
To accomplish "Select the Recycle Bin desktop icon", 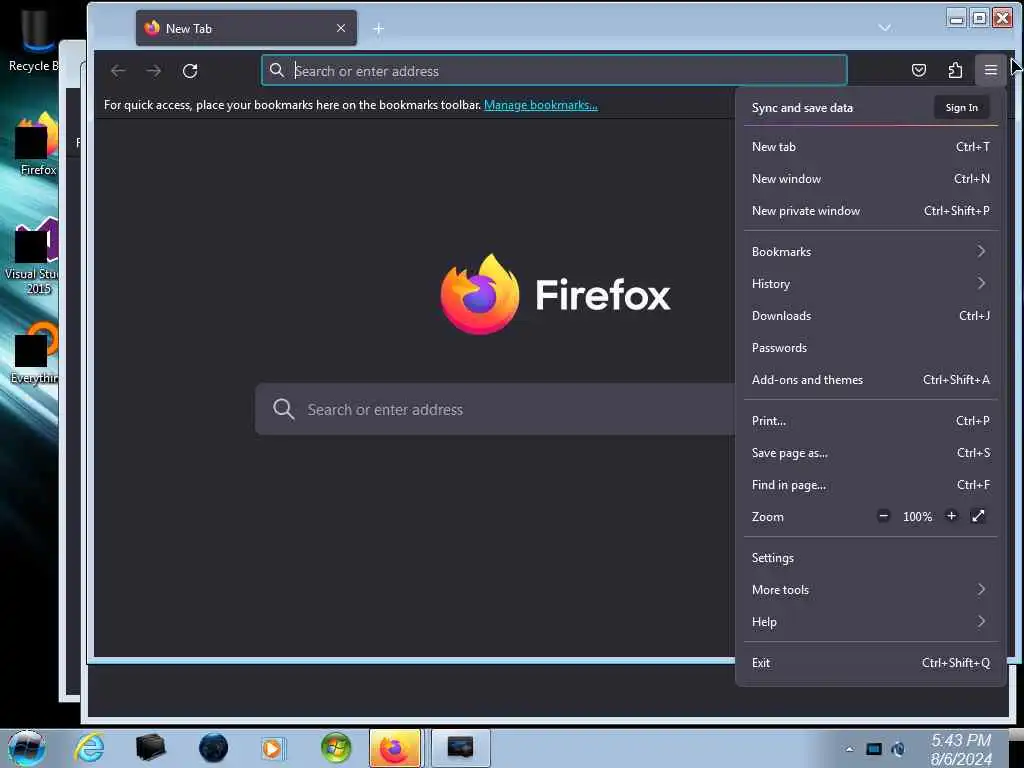I will click(x=33, y=39).
